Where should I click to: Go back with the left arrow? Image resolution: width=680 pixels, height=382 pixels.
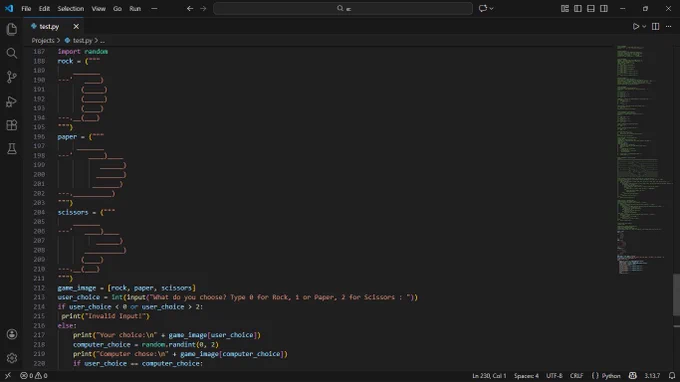point(190,8)
